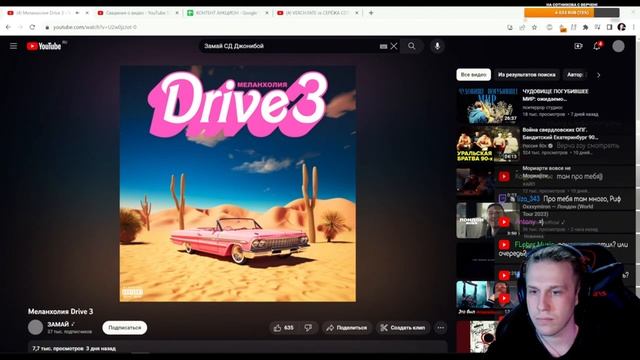Click the orange donation goal progress bar
Screen dimensions: 640x360
click(571, 13)
